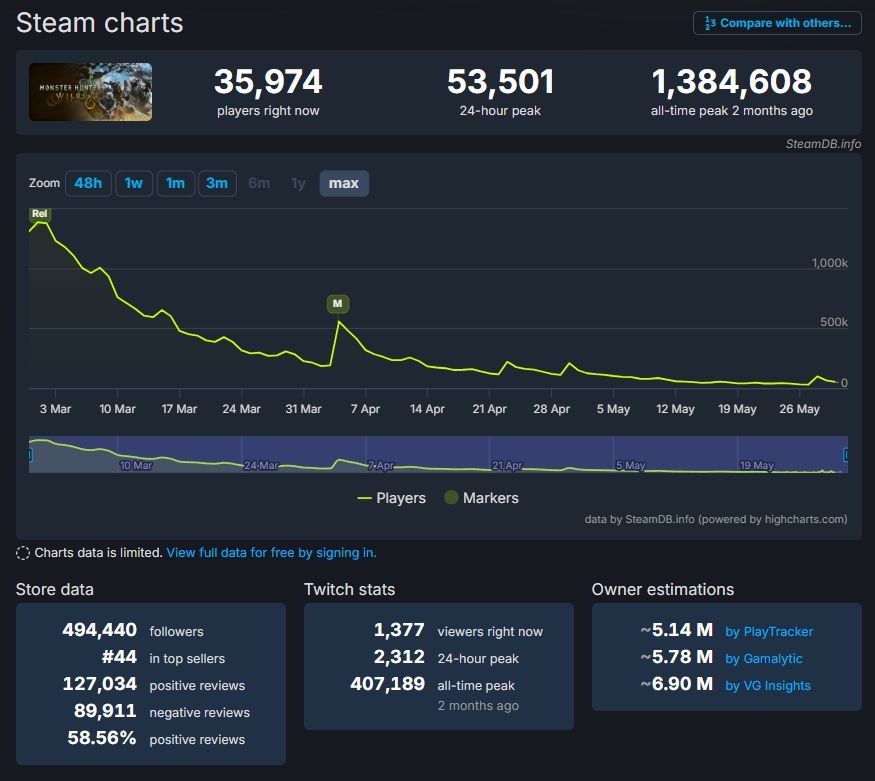Set chart zoom to 48h
875x781 pixels.
[x=88, y=184]
